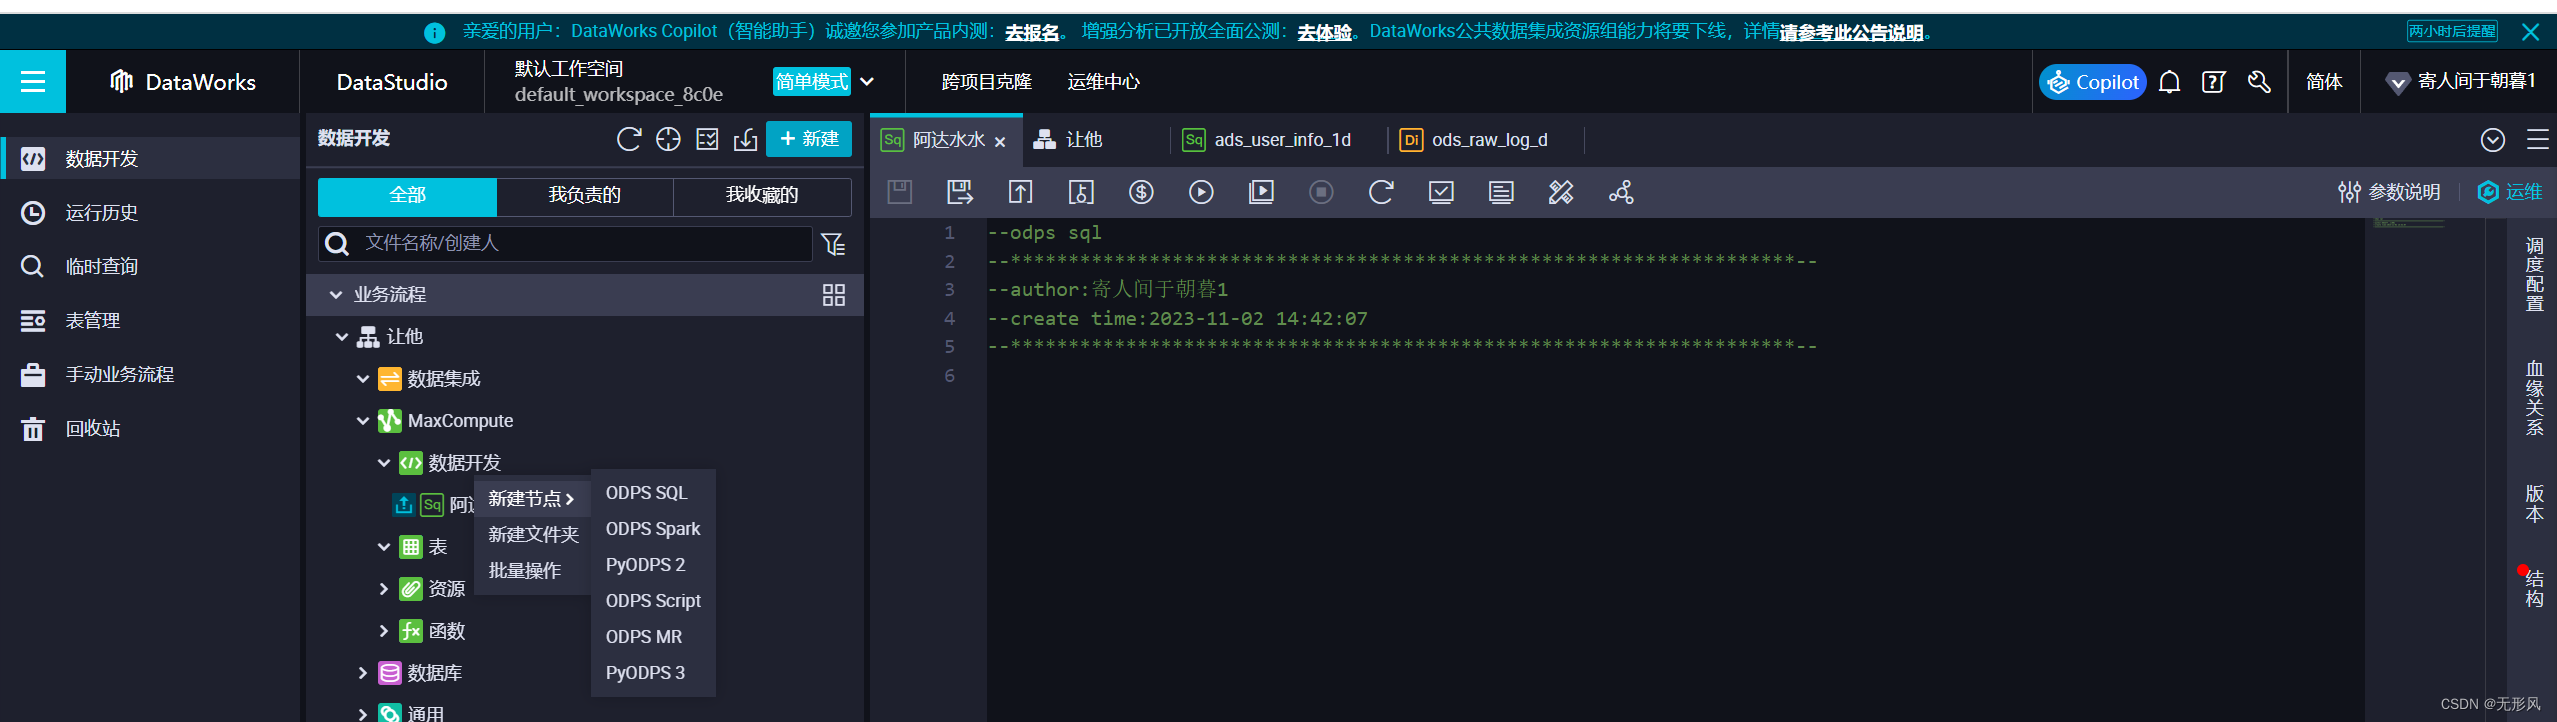Click the submit upload icon in the editor toolbar

point(1020,192)
